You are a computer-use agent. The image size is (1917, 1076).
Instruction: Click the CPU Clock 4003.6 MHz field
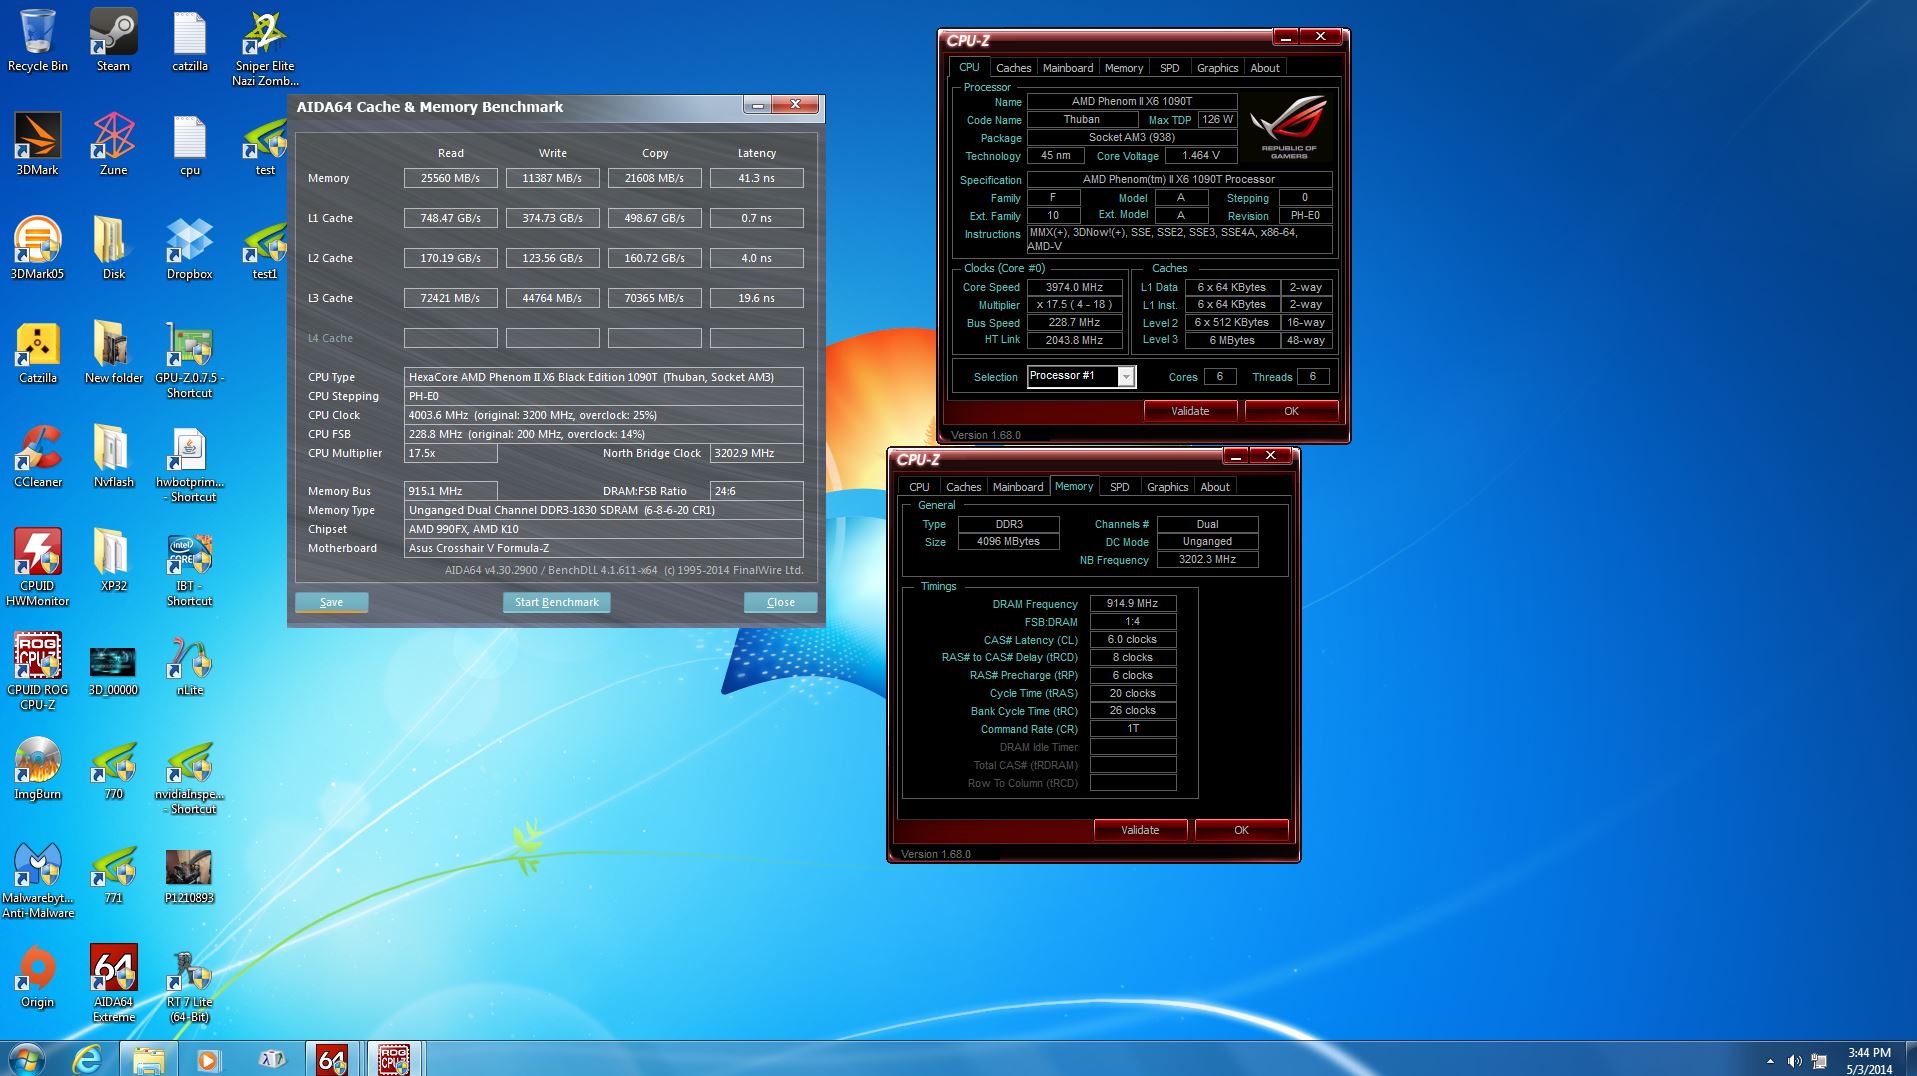[x=603, y=415]
